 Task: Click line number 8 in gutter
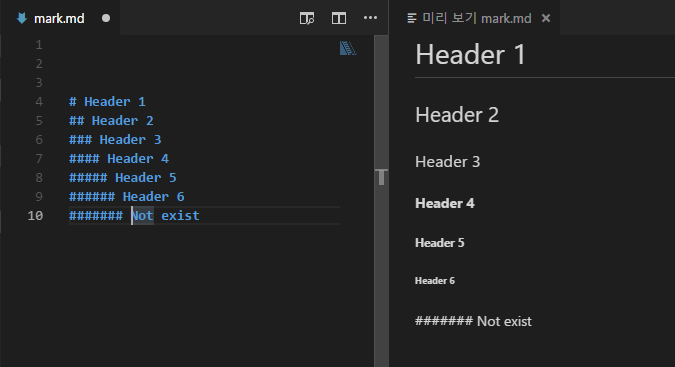tap(39, 177)
